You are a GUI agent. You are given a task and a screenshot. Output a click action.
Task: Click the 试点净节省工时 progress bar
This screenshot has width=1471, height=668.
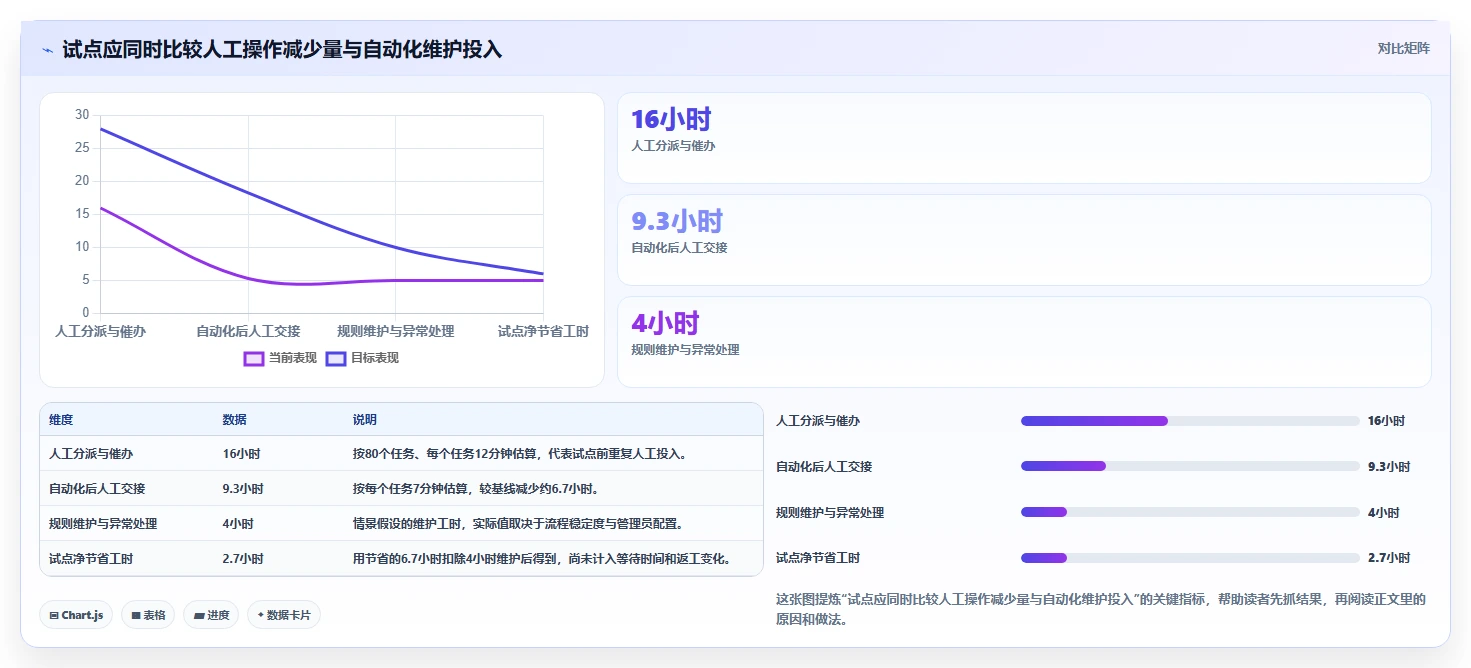coord(1190,558)
